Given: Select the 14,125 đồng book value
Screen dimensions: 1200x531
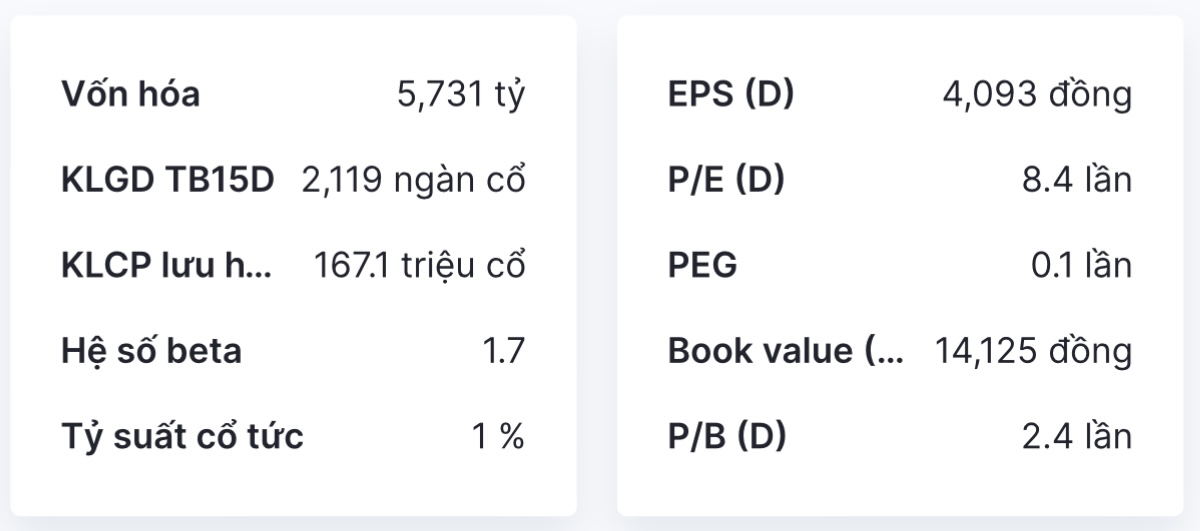Looking at the screenshot, I should tap(1033, 352).
